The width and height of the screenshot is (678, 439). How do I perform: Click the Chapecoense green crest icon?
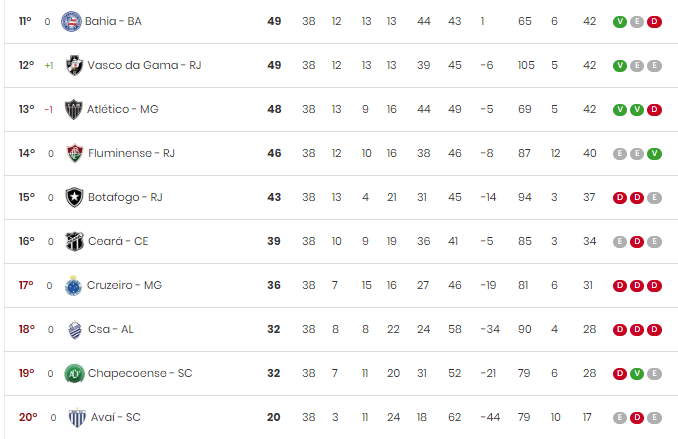pos(74,373)
